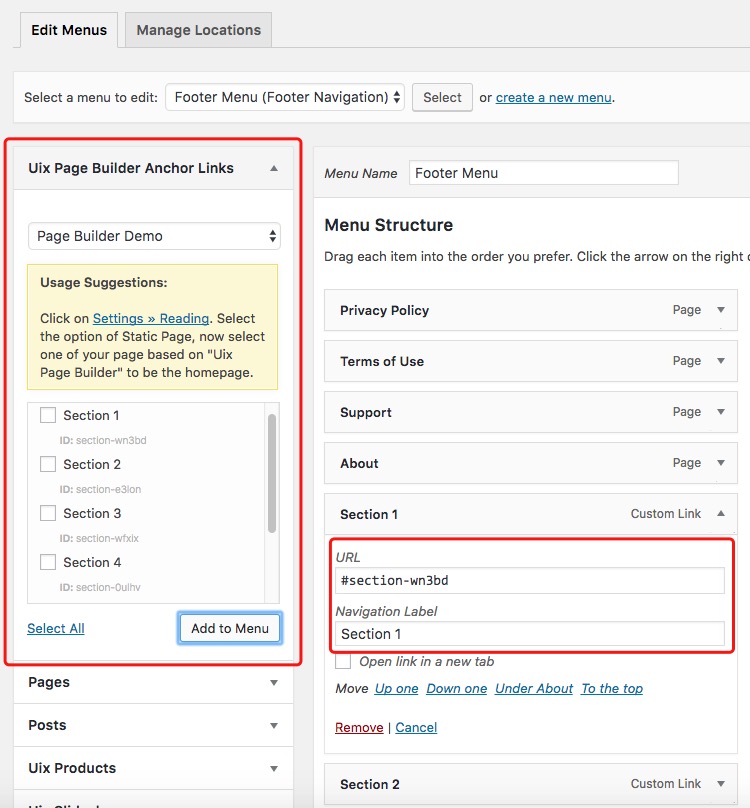The height and width of the screenshot is (808, 750).
Task: Expand the Privacy Policy menu item arrow
Action: 721,310
